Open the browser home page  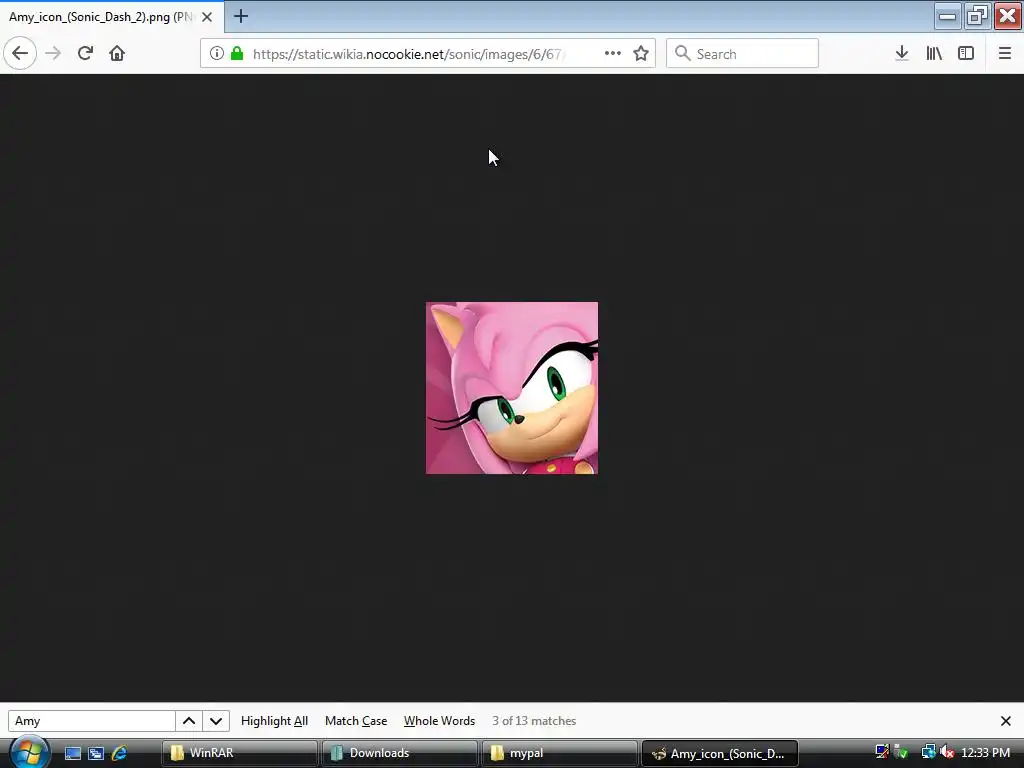(x=117, y=54)
